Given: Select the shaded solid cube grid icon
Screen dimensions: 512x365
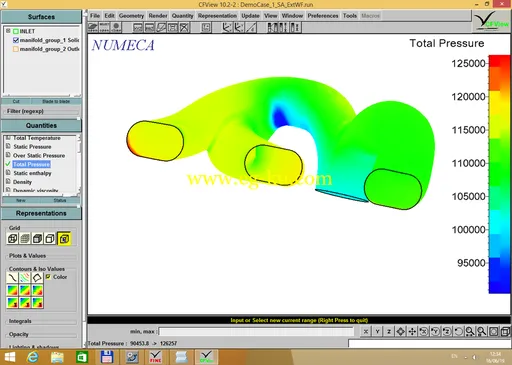Looking at the screenshot, I should [38, 238].
